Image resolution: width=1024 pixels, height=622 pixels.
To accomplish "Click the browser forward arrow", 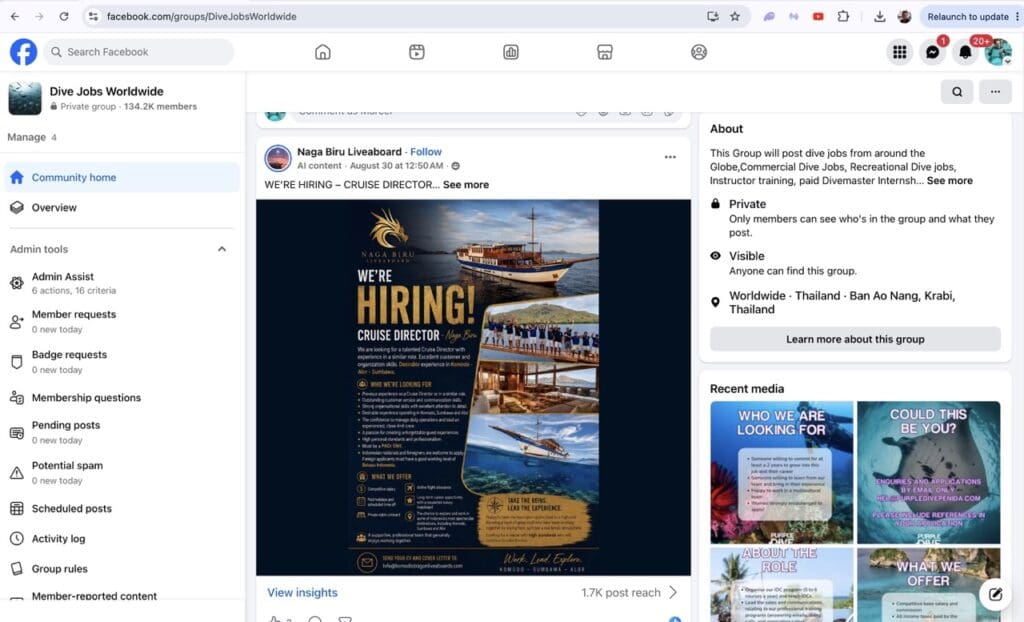I will point(39,16).
